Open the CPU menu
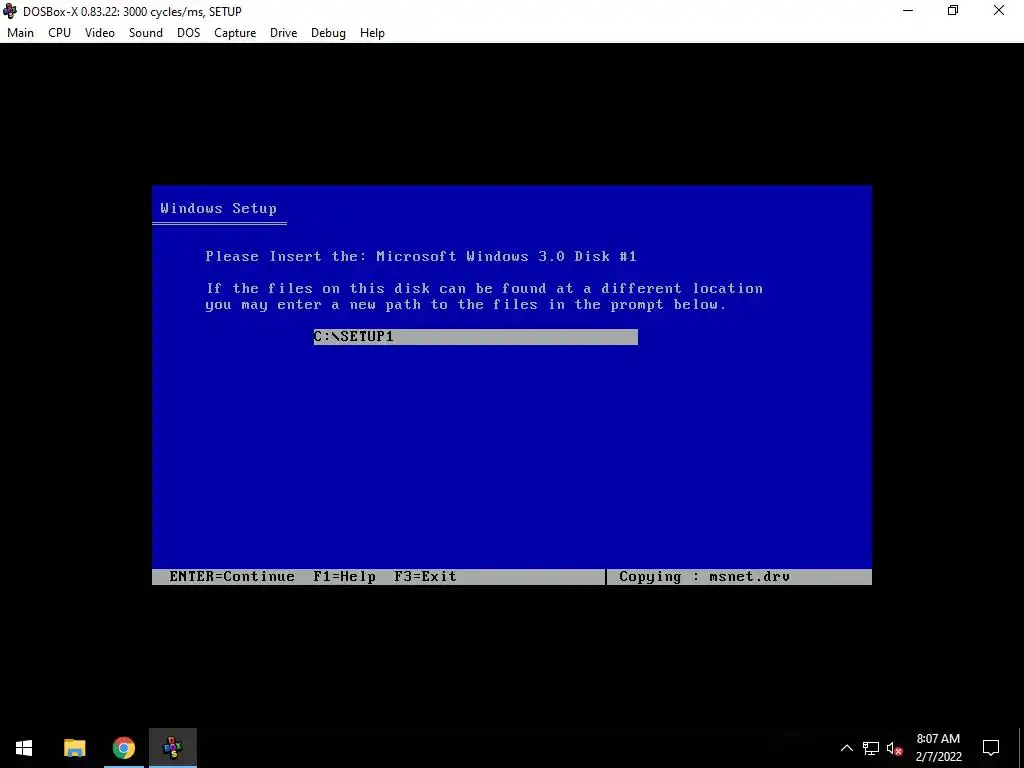The height and width of the screenshot is (768, 1024). coord(59,33)
